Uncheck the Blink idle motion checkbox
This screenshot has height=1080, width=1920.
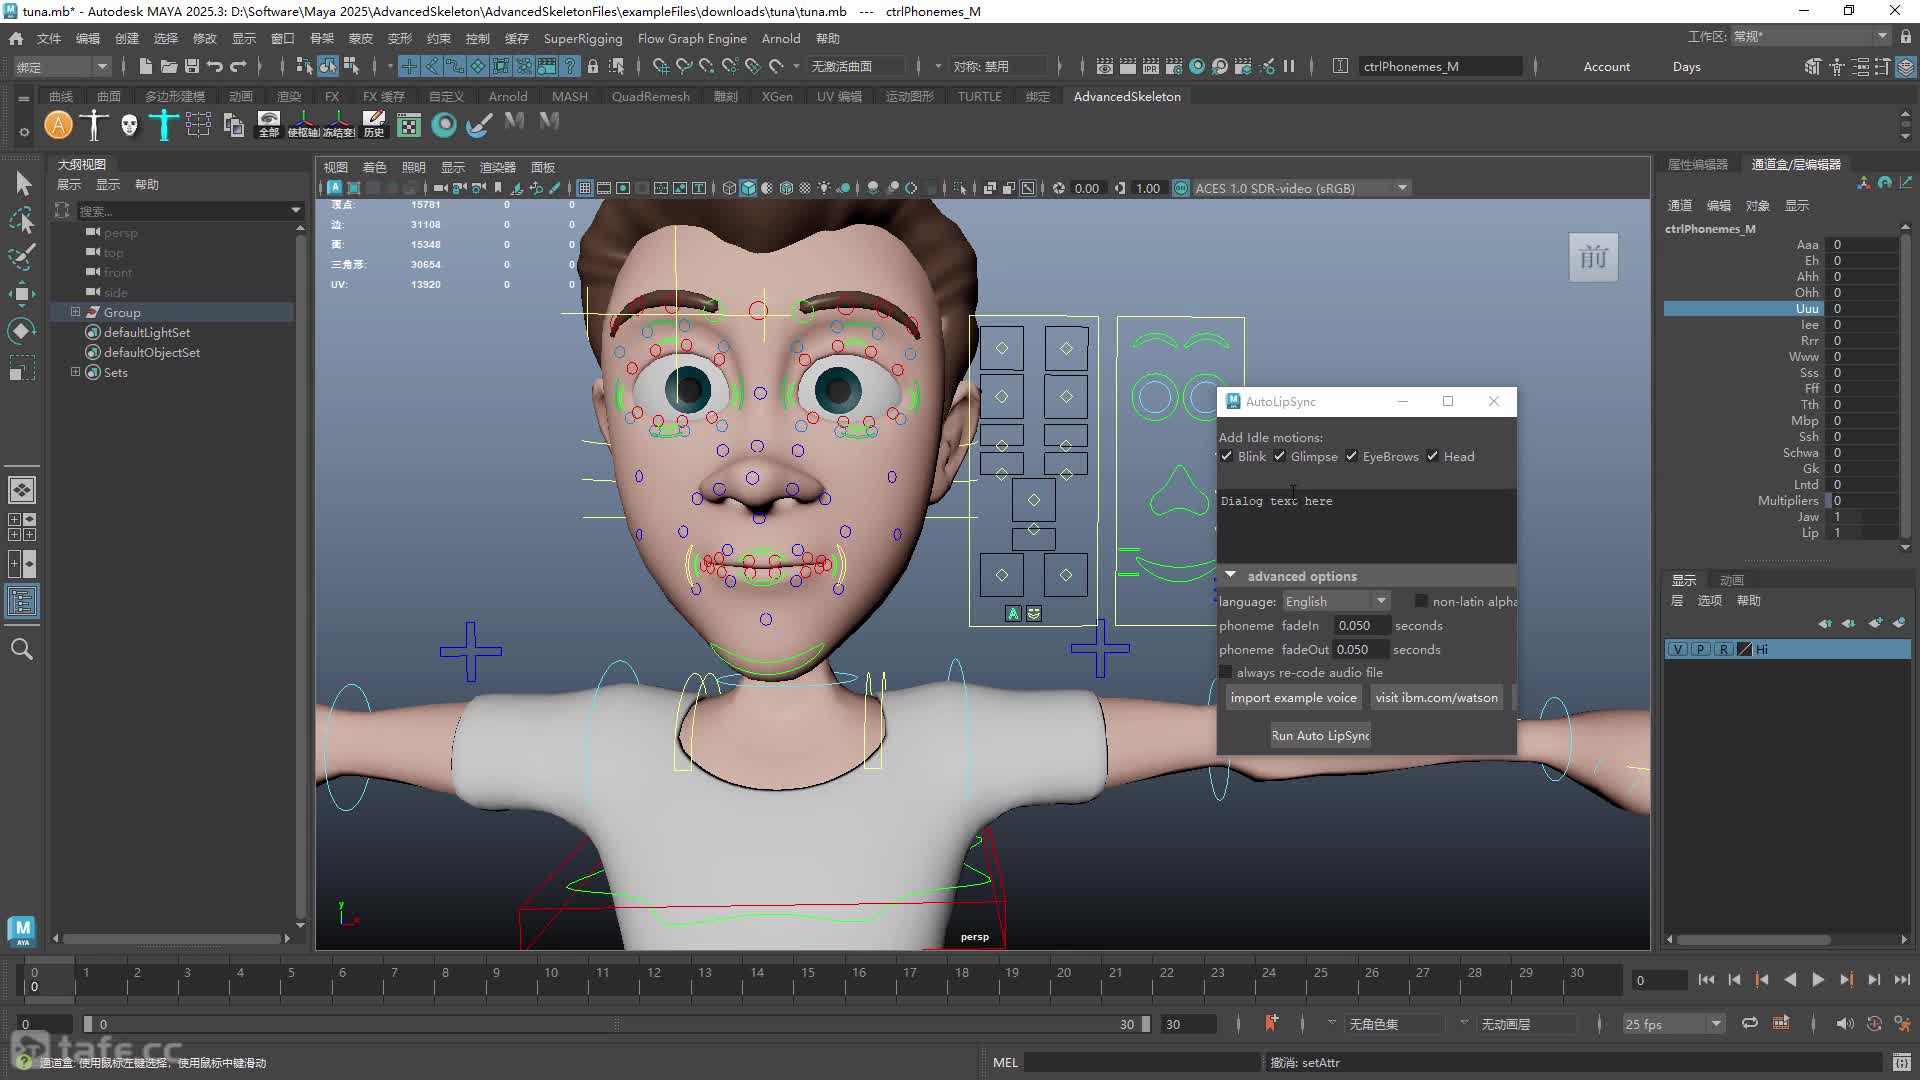click(1227, 456)
